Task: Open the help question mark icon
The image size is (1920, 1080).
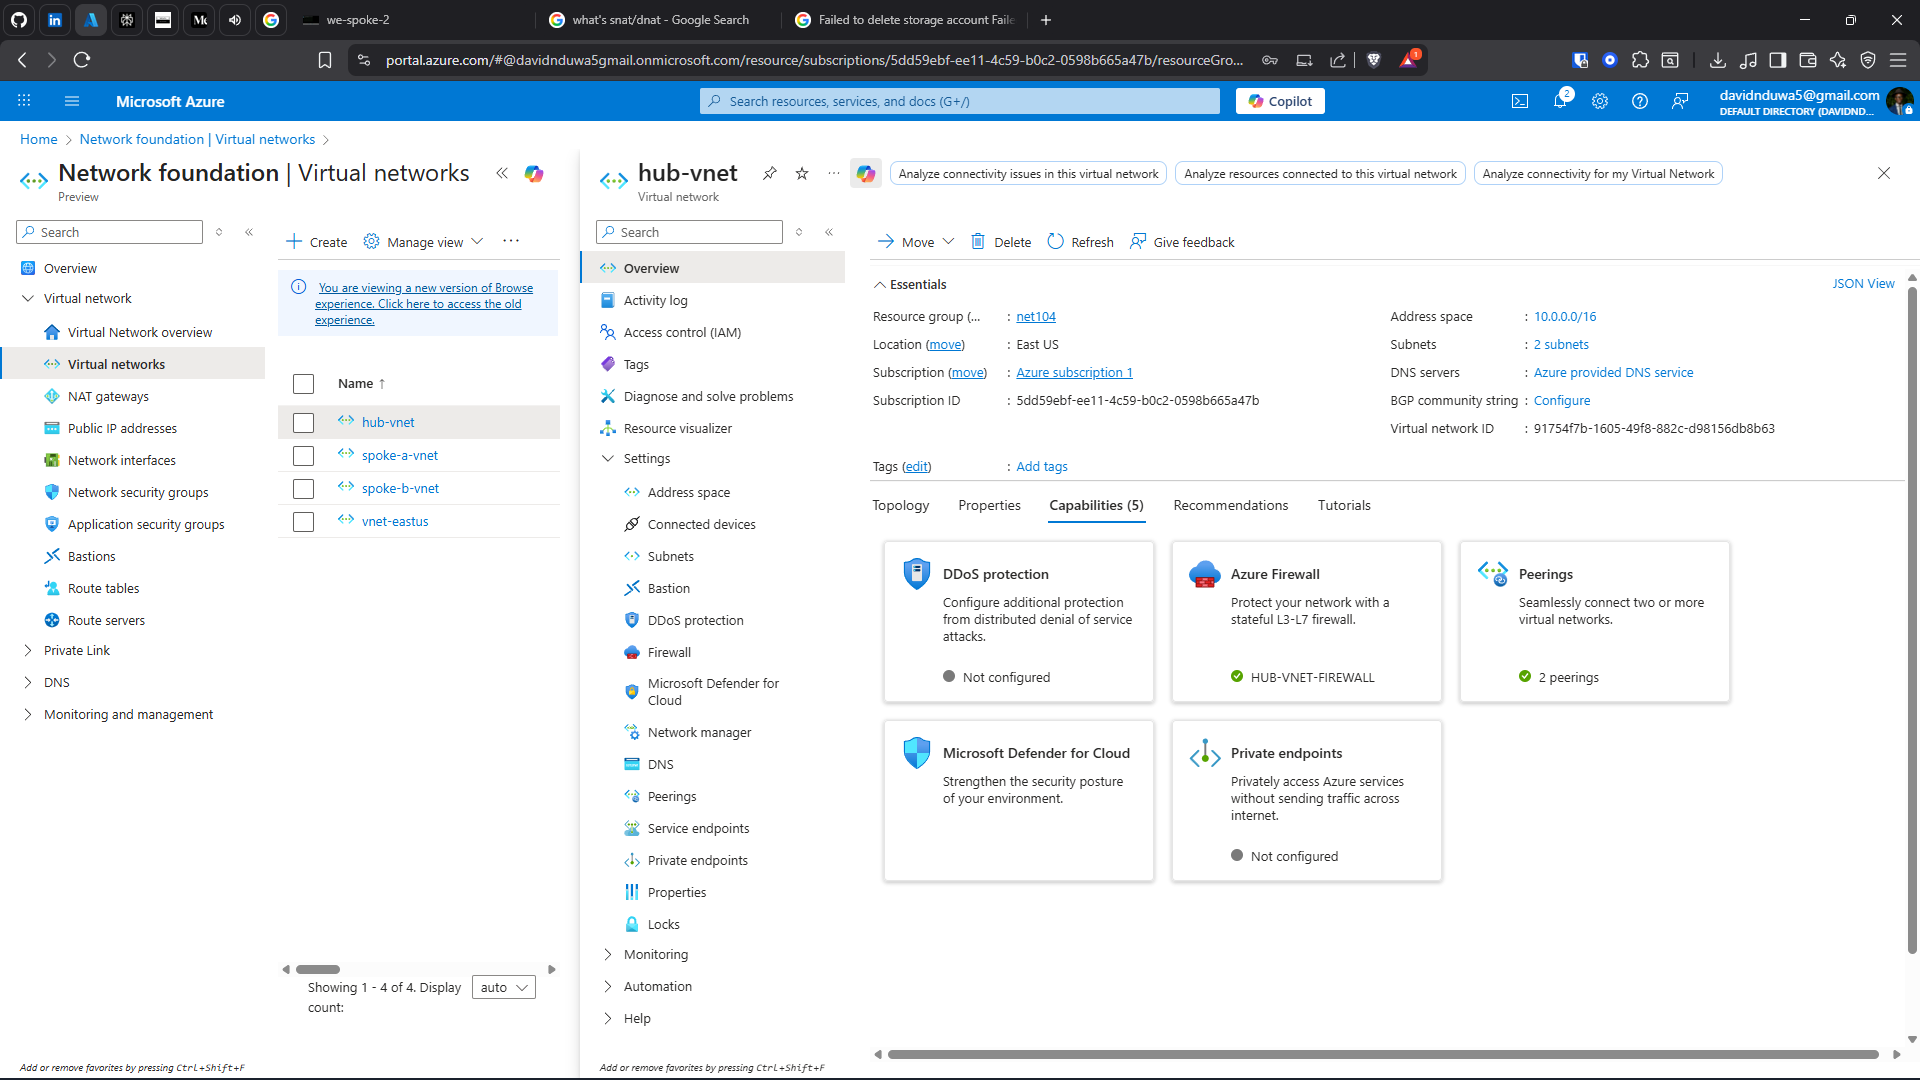Action: point(1640,101)
